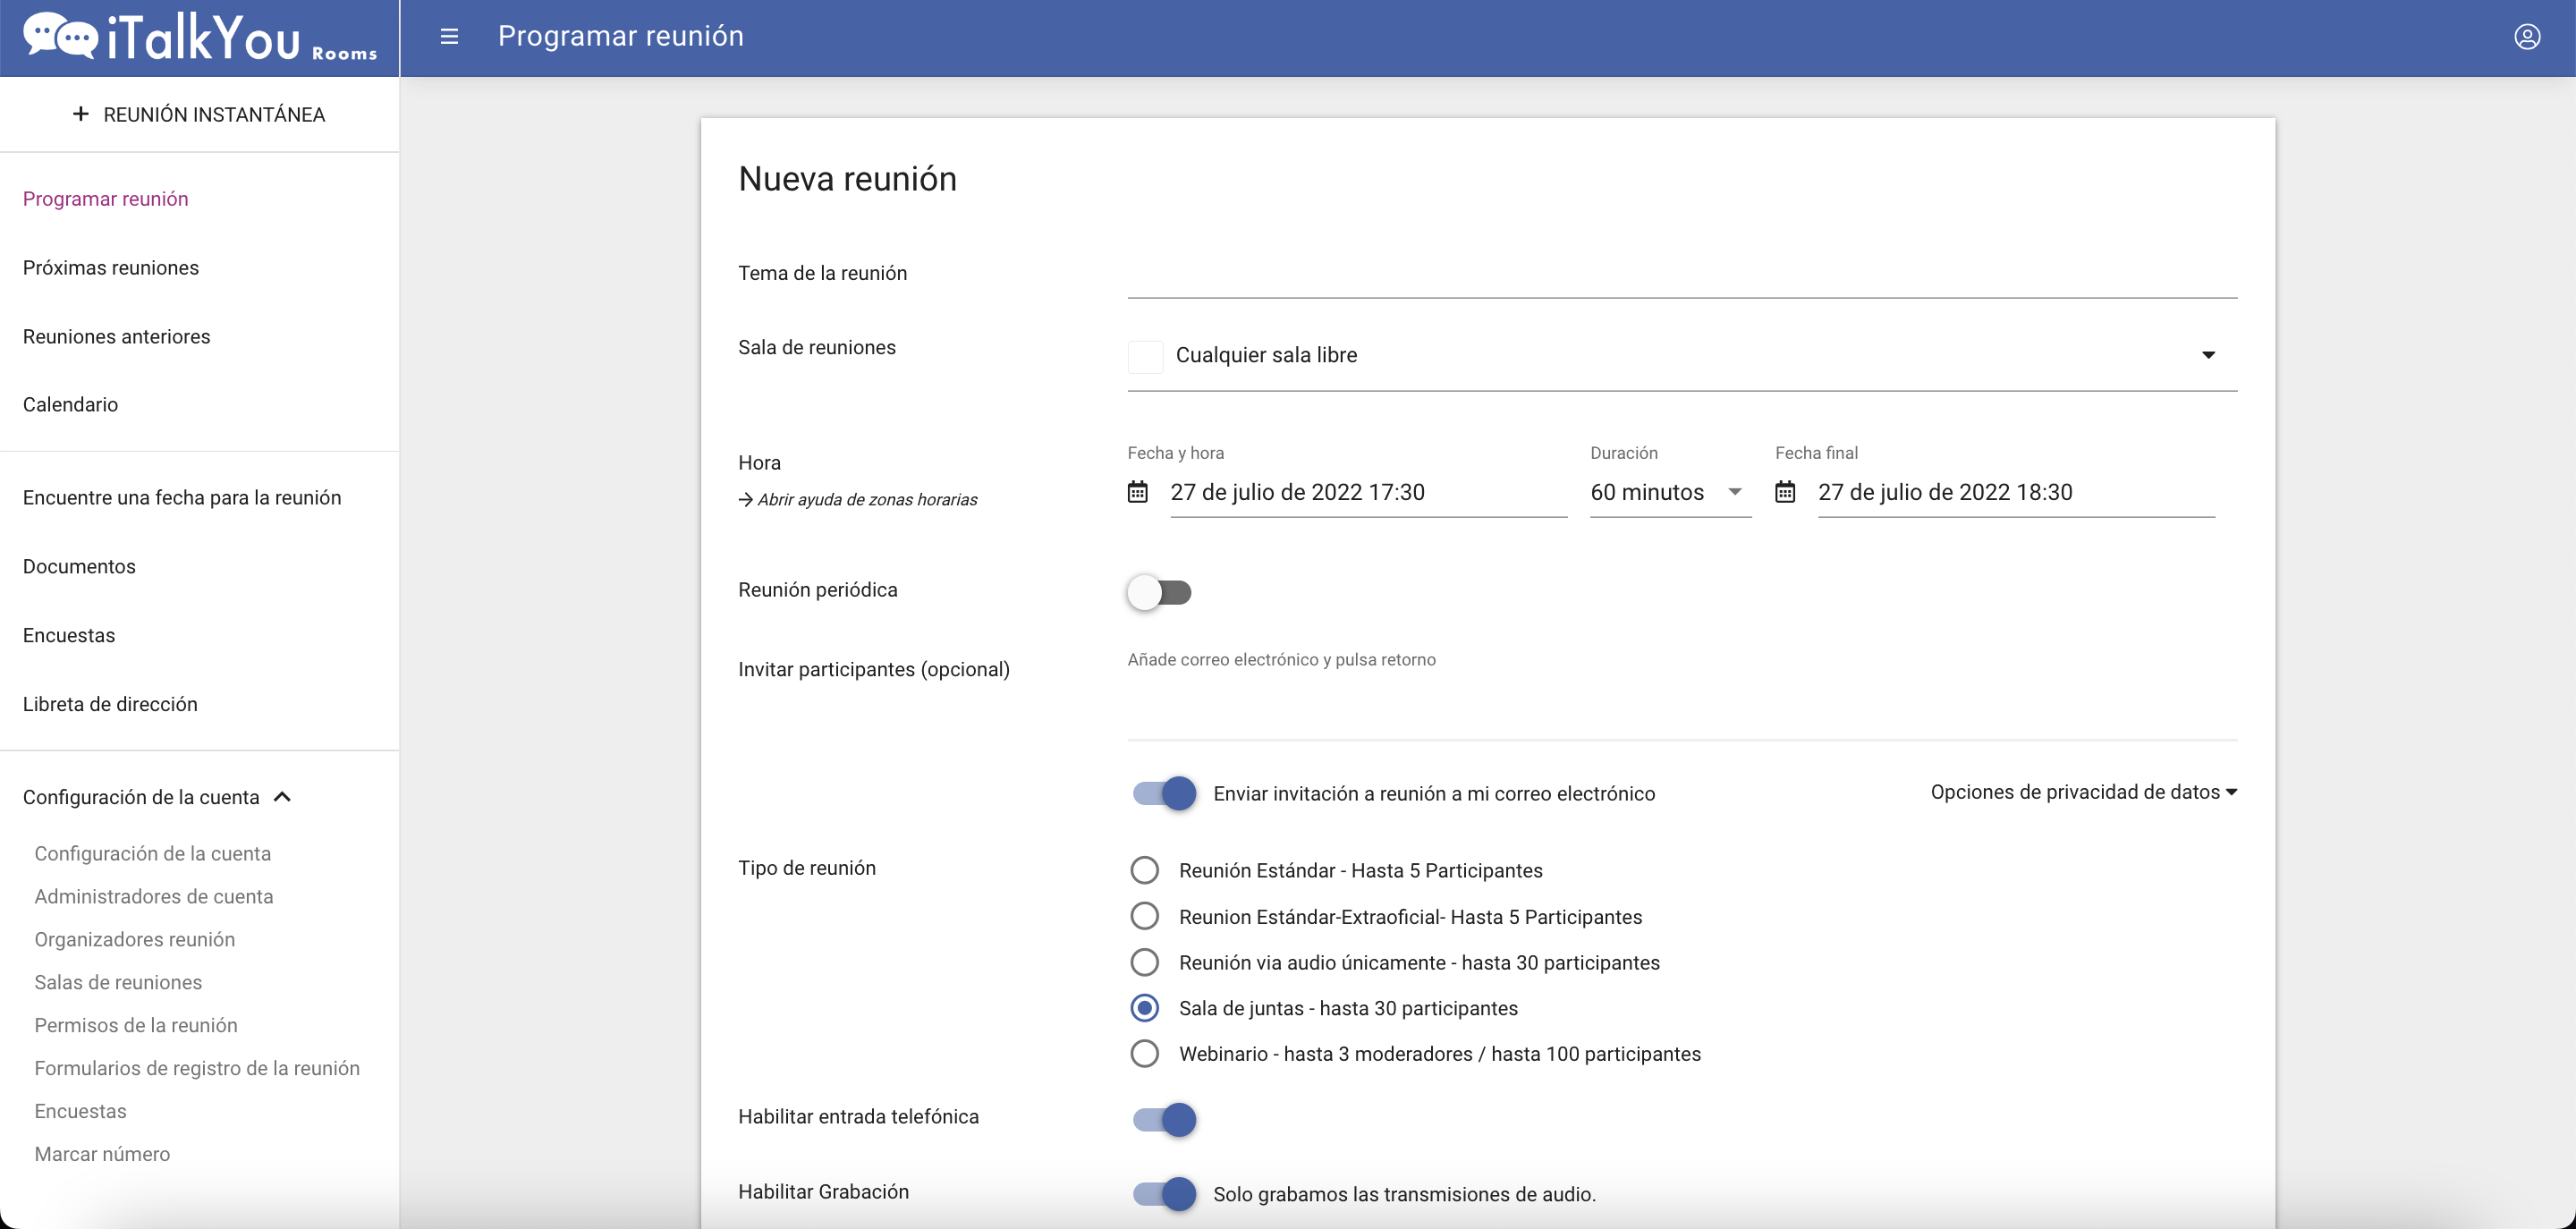2576x1229 pixels.
Task: Open Calendario in sidebar
Action: tap(70, 405)
